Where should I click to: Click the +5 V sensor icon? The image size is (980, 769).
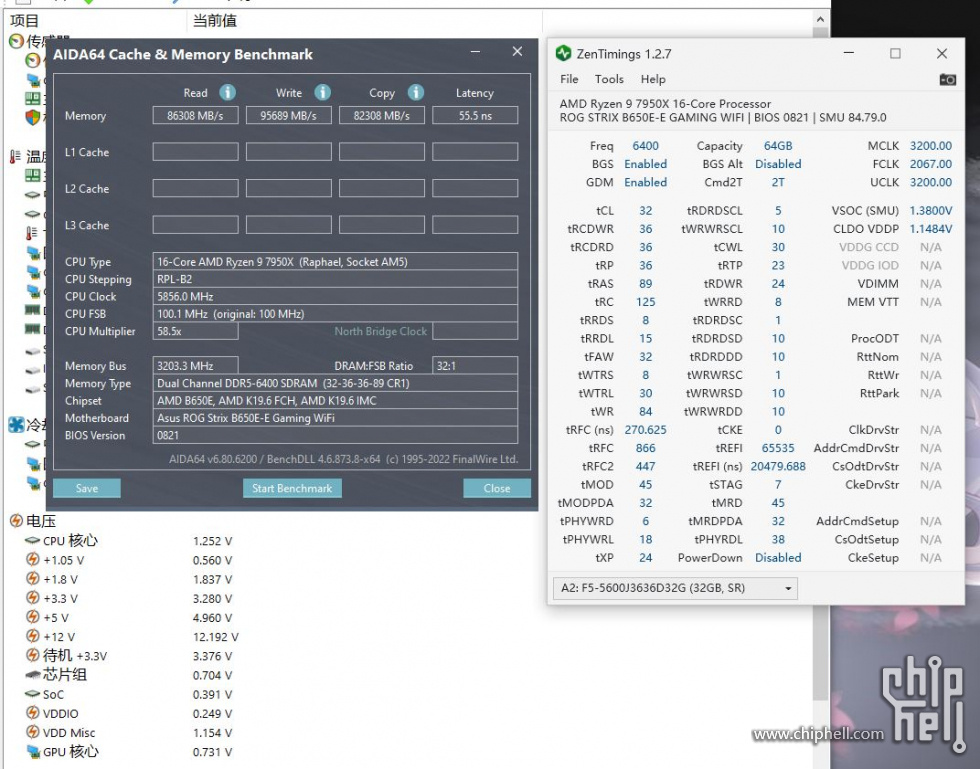[32, 617]
